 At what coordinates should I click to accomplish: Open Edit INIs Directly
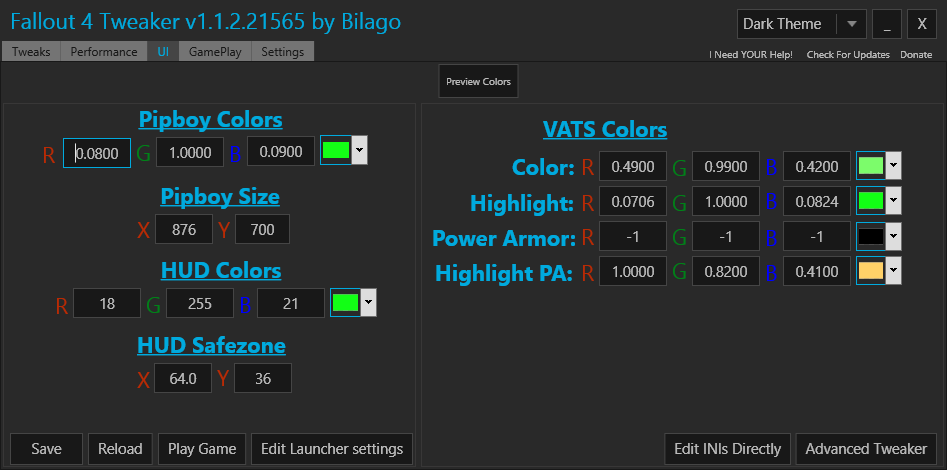pos(728,449)
